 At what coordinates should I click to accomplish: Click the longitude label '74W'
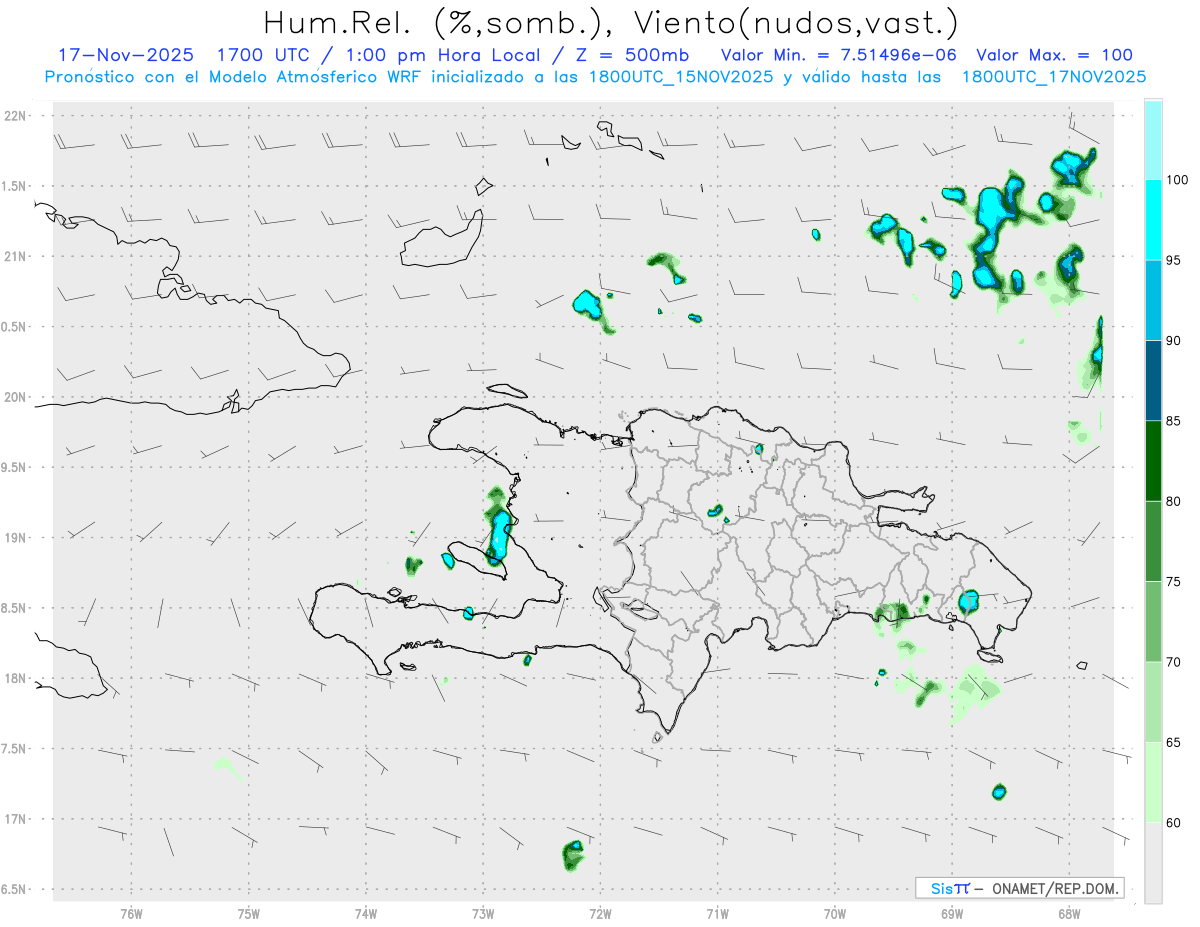365,913
